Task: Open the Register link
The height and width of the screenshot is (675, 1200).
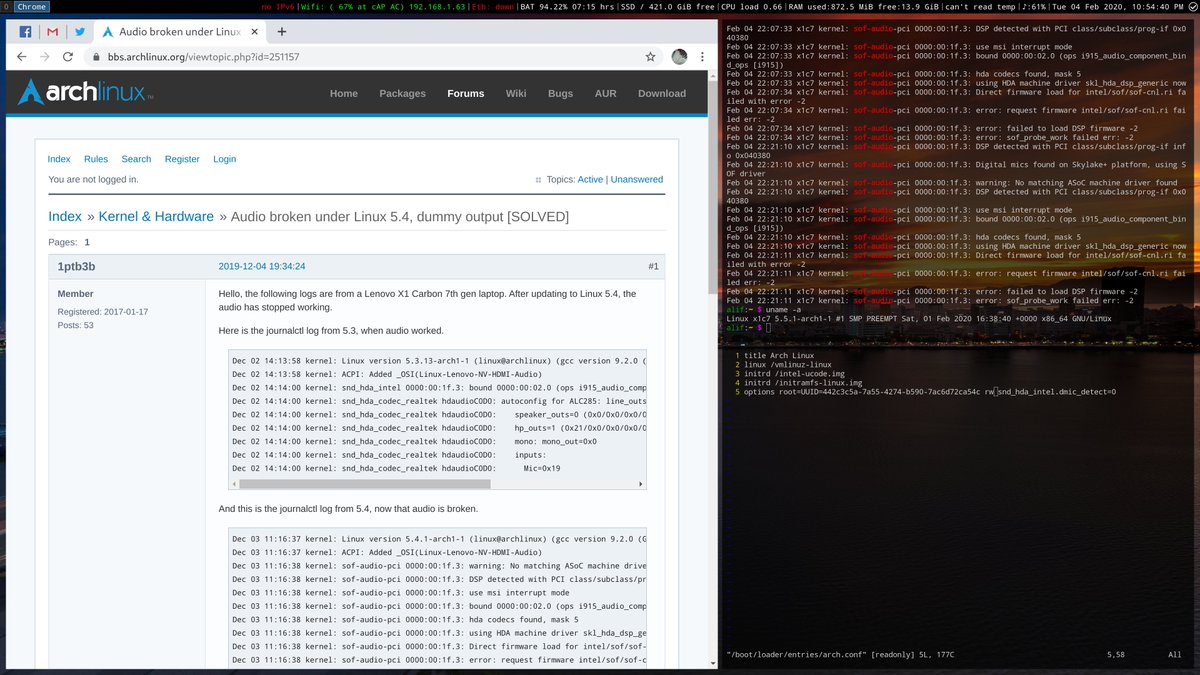Action: 182,159
